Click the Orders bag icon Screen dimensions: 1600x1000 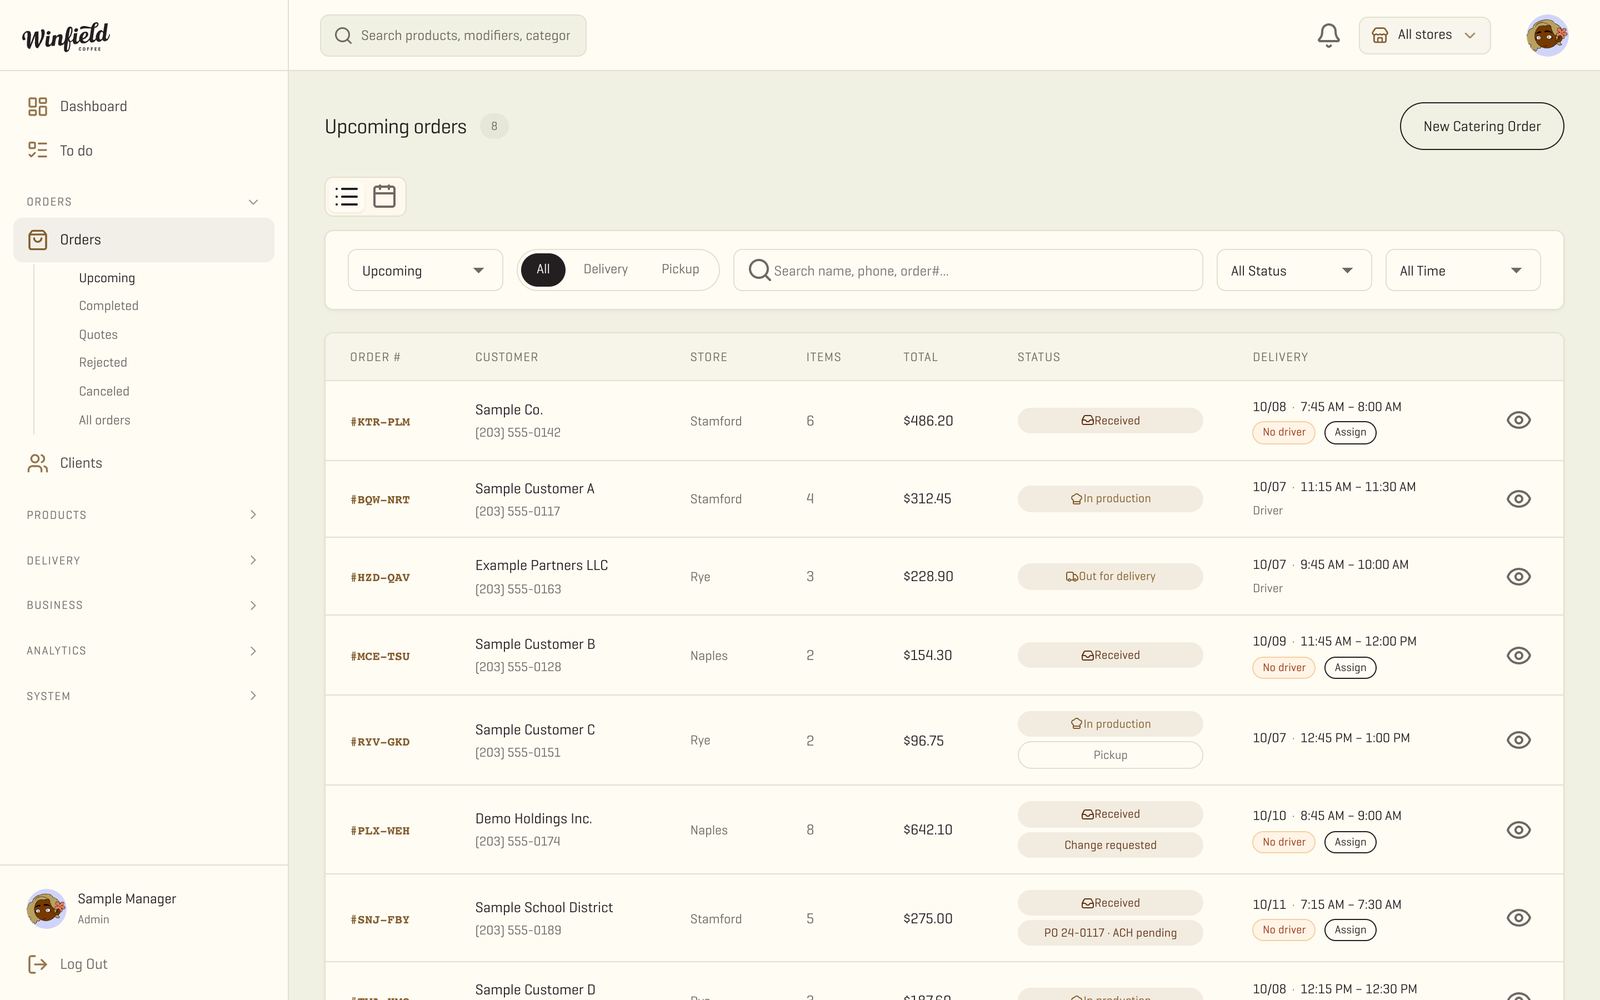(38, 240)
